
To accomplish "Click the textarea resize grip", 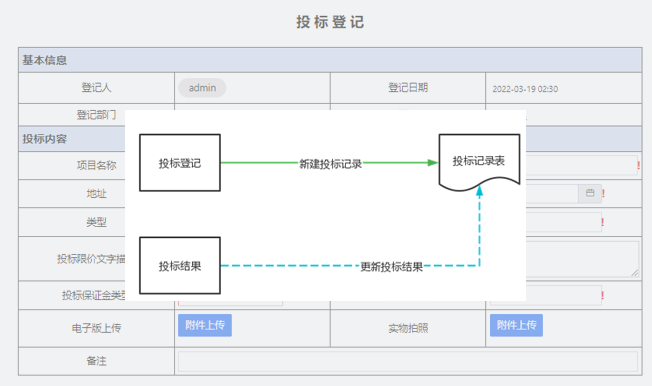I will 634,273.
